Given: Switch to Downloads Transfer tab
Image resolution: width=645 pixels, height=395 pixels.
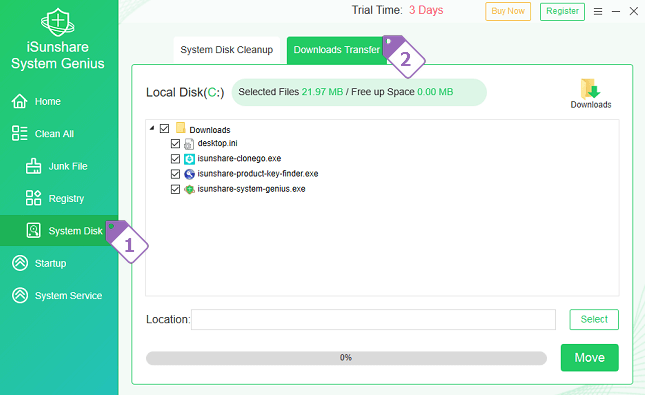Looking at the screenshot, I should 336,50.
